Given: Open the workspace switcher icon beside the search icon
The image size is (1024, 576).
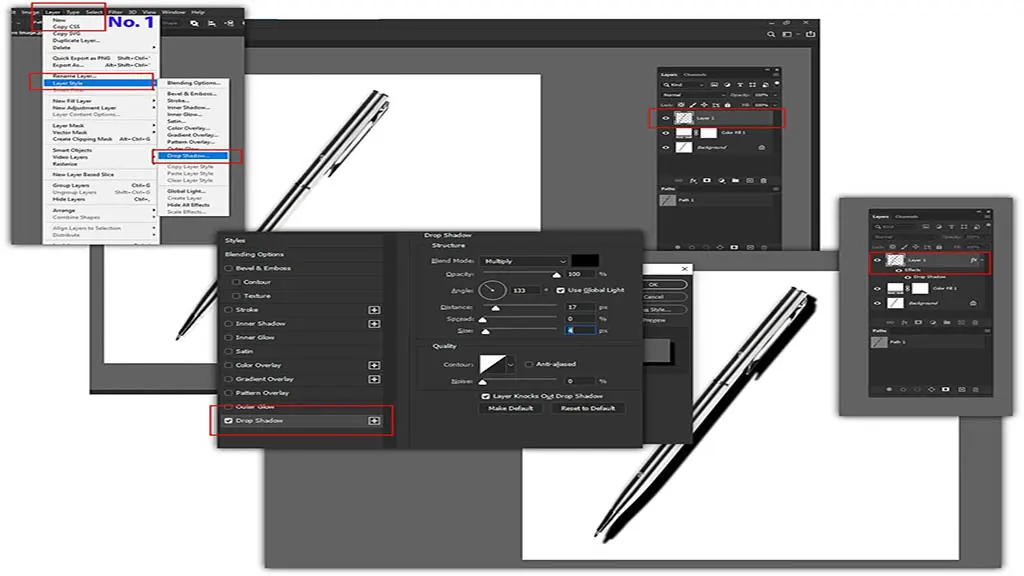Looking at the screenshot, I should (787, 34).
